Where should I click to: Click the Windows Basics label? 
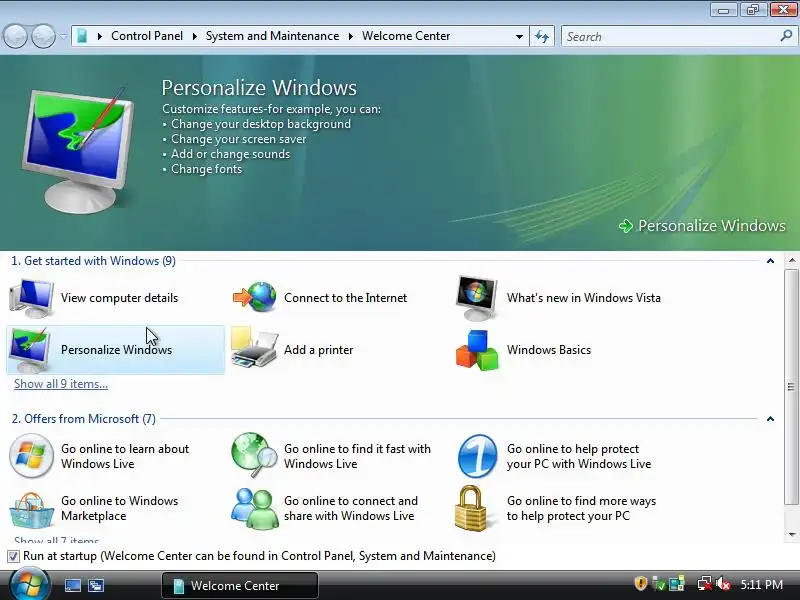549,350
